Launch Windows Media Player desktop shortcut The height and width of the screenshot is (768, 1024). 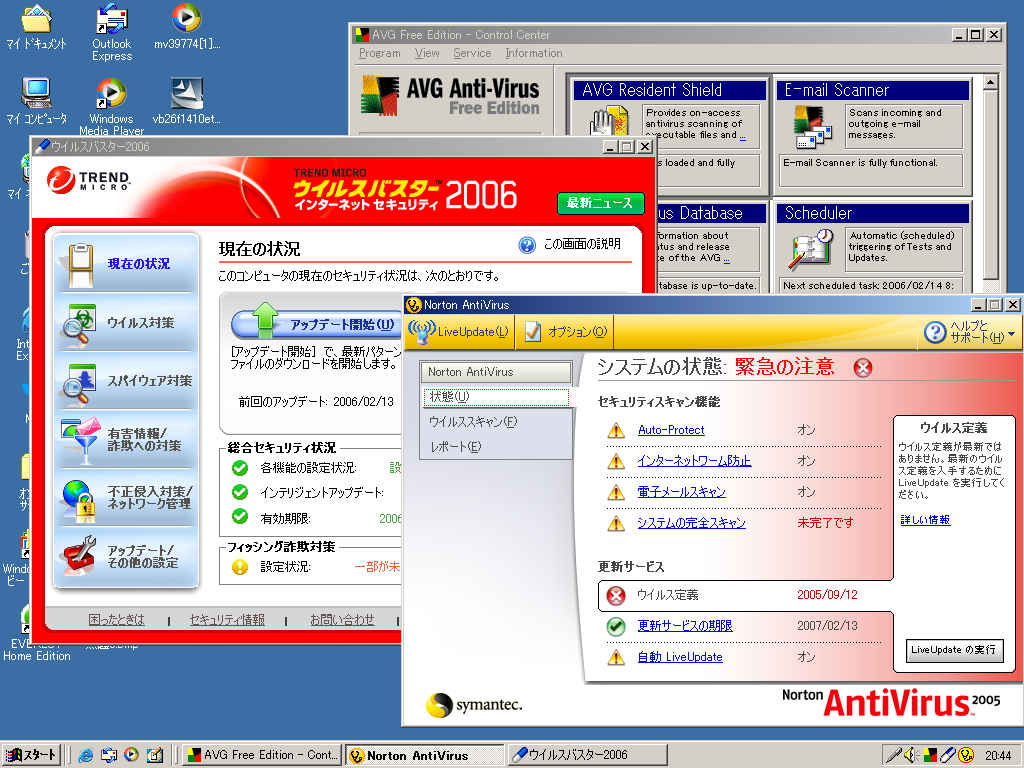point(111,104)
